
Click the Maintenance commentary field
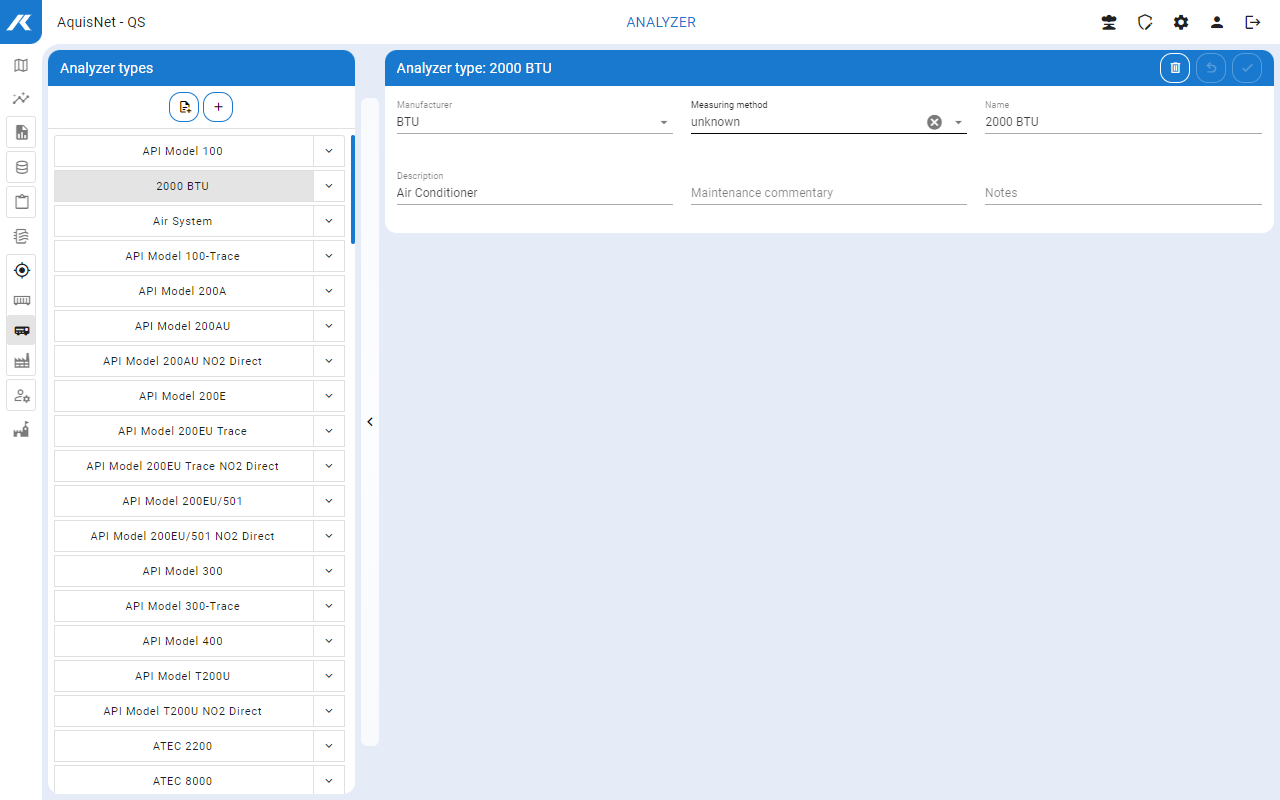coord(829,193)
